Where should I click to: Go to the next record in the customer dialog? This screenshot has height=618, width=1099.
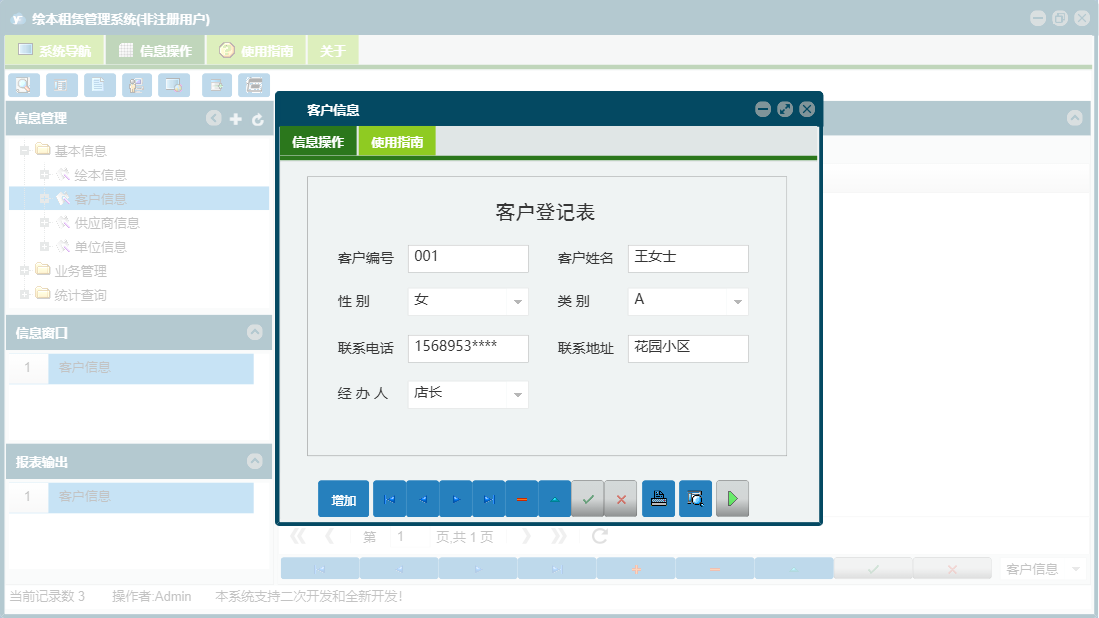(455, 498)
